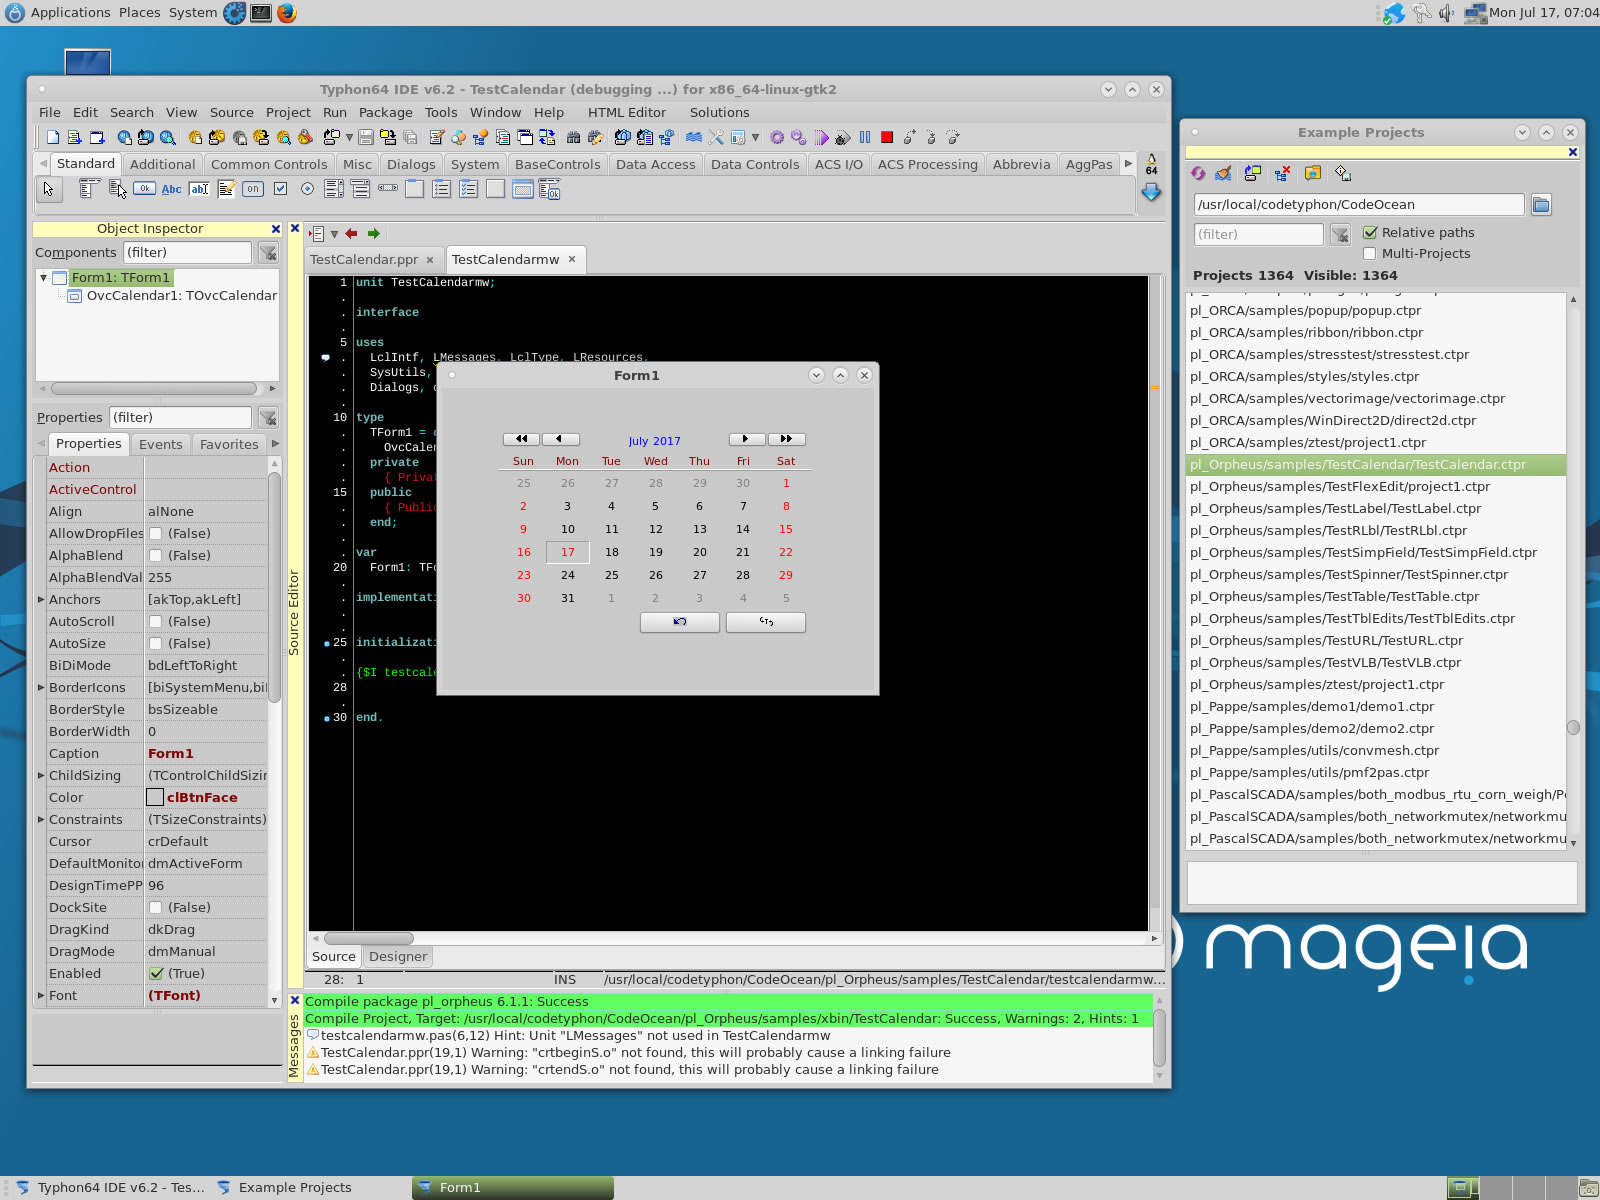This screenshot has width=1600, height=1200.
Task: Expand the BorderIcons property
Action: pyautogui.click(x=41, y=688)
